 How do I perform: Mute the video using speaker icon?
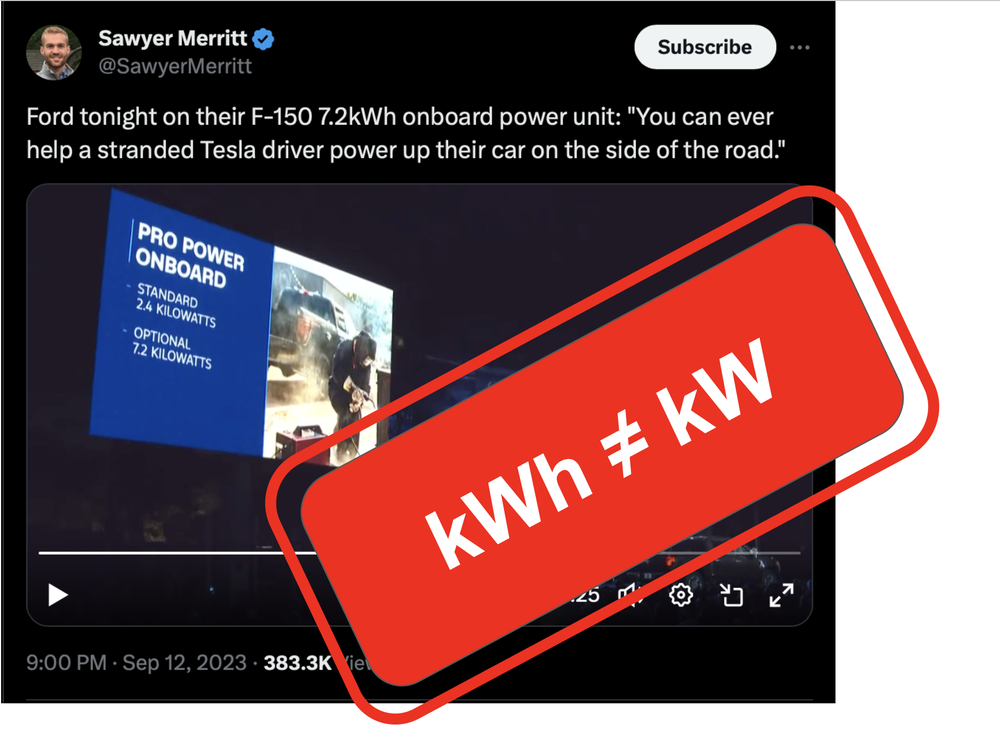pos(629,595)
